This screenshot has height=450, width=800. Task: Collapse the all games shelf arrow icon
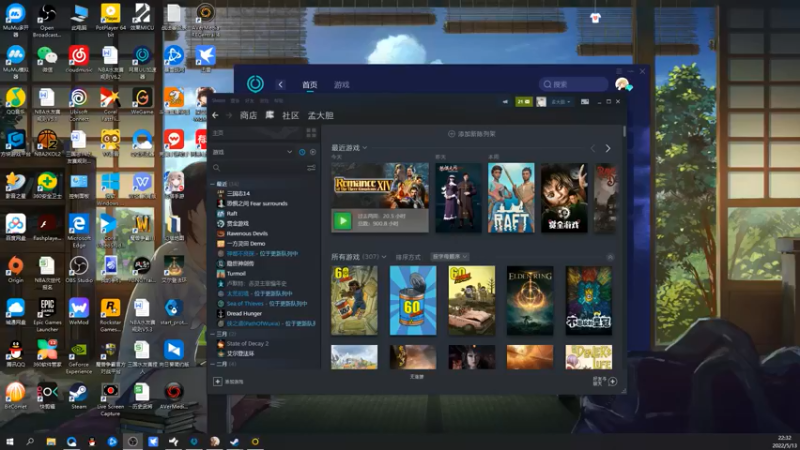coord(610,257)
